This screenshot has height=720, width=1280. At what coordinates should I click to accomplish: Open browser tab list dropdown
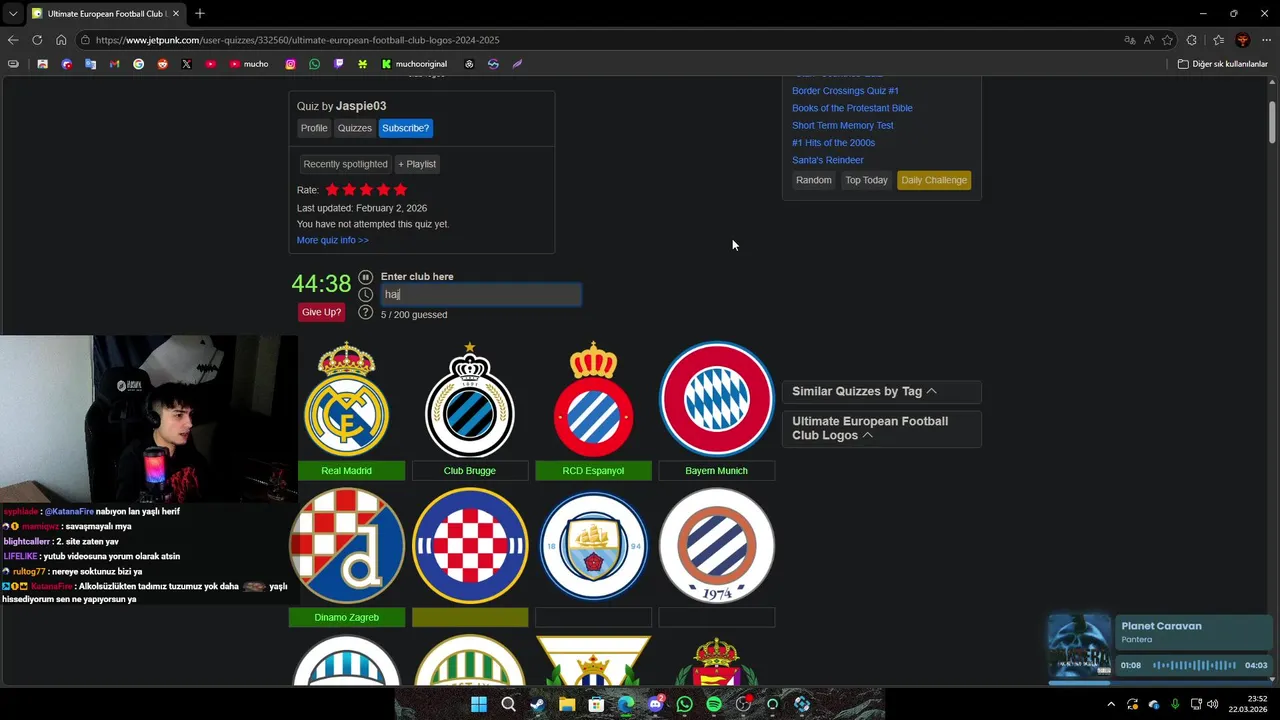point(13,13)
